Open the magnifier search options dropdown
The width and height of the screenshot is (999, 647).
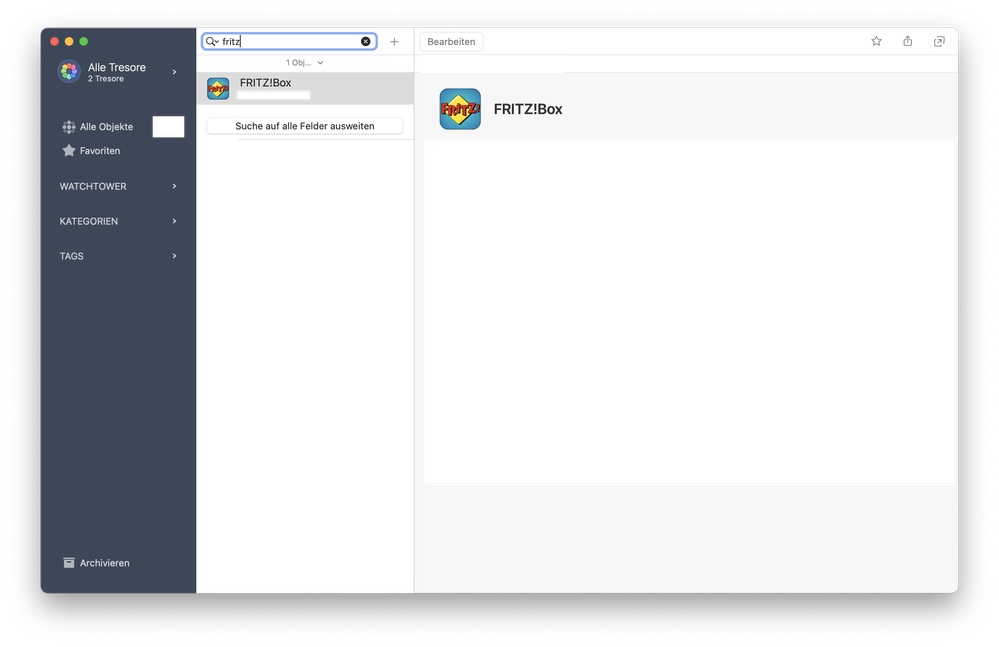[212, 42]
